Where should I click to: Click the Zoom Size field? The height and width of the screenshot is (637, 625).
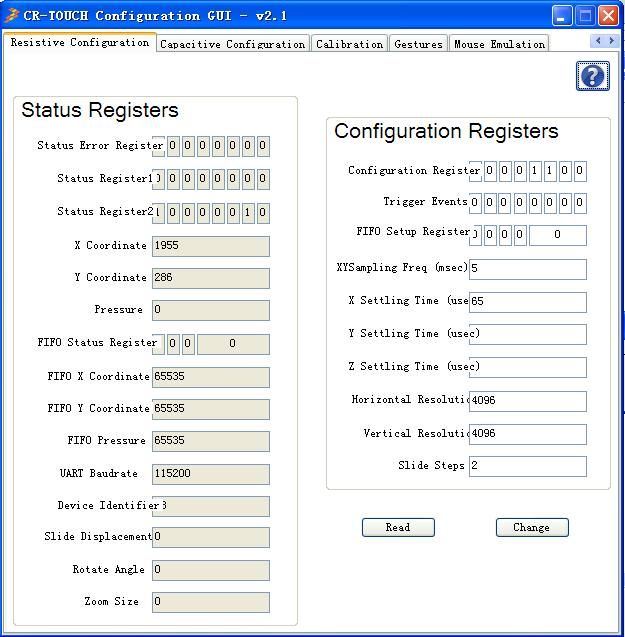[211, 602]
